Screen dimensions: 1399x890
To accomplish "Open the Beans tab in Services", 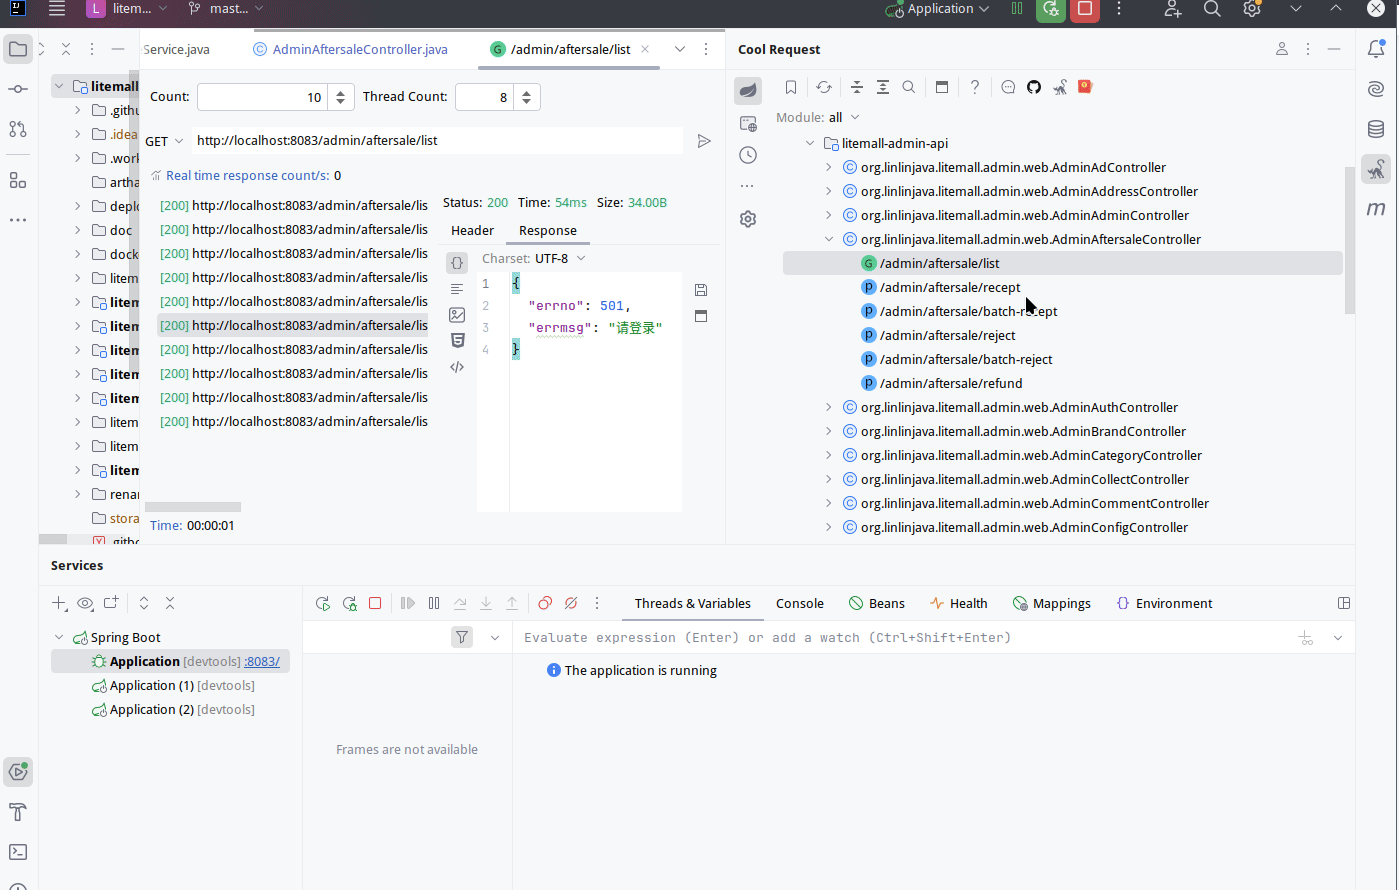I will pyautogui.click(x=877, y=603).
